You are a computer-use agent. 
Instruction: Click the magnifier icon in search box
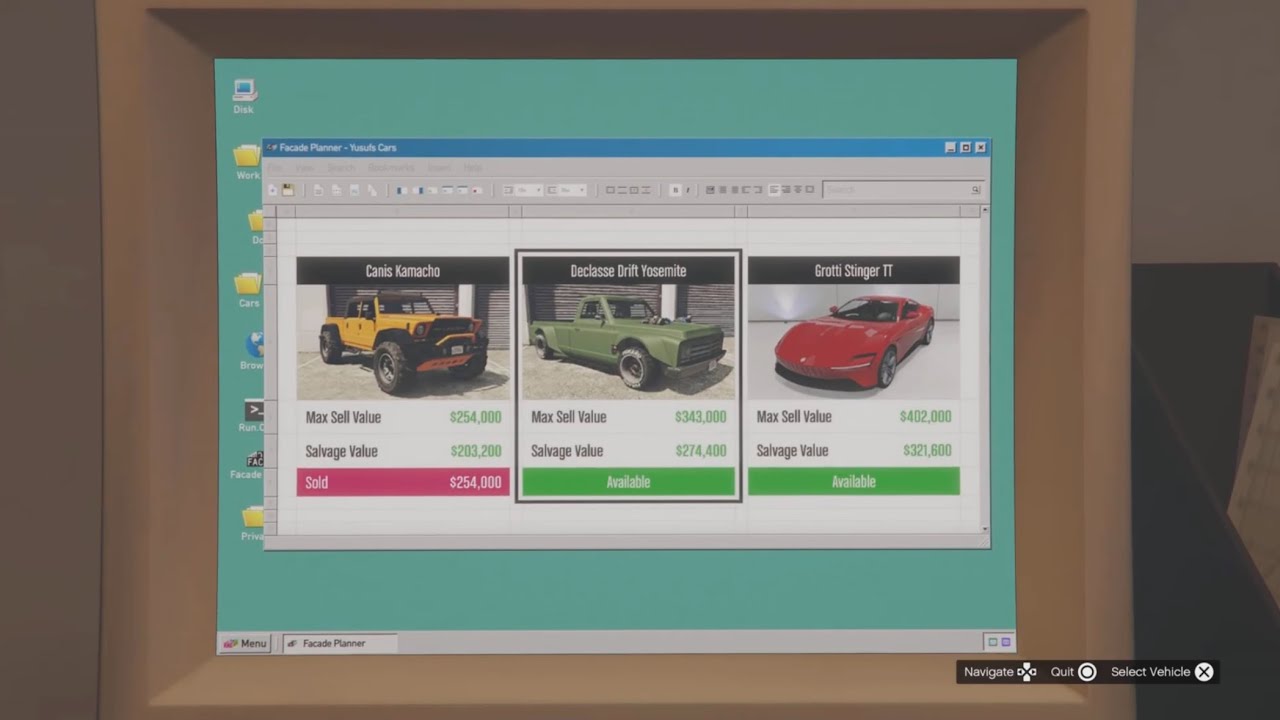(x=975, y=190)
